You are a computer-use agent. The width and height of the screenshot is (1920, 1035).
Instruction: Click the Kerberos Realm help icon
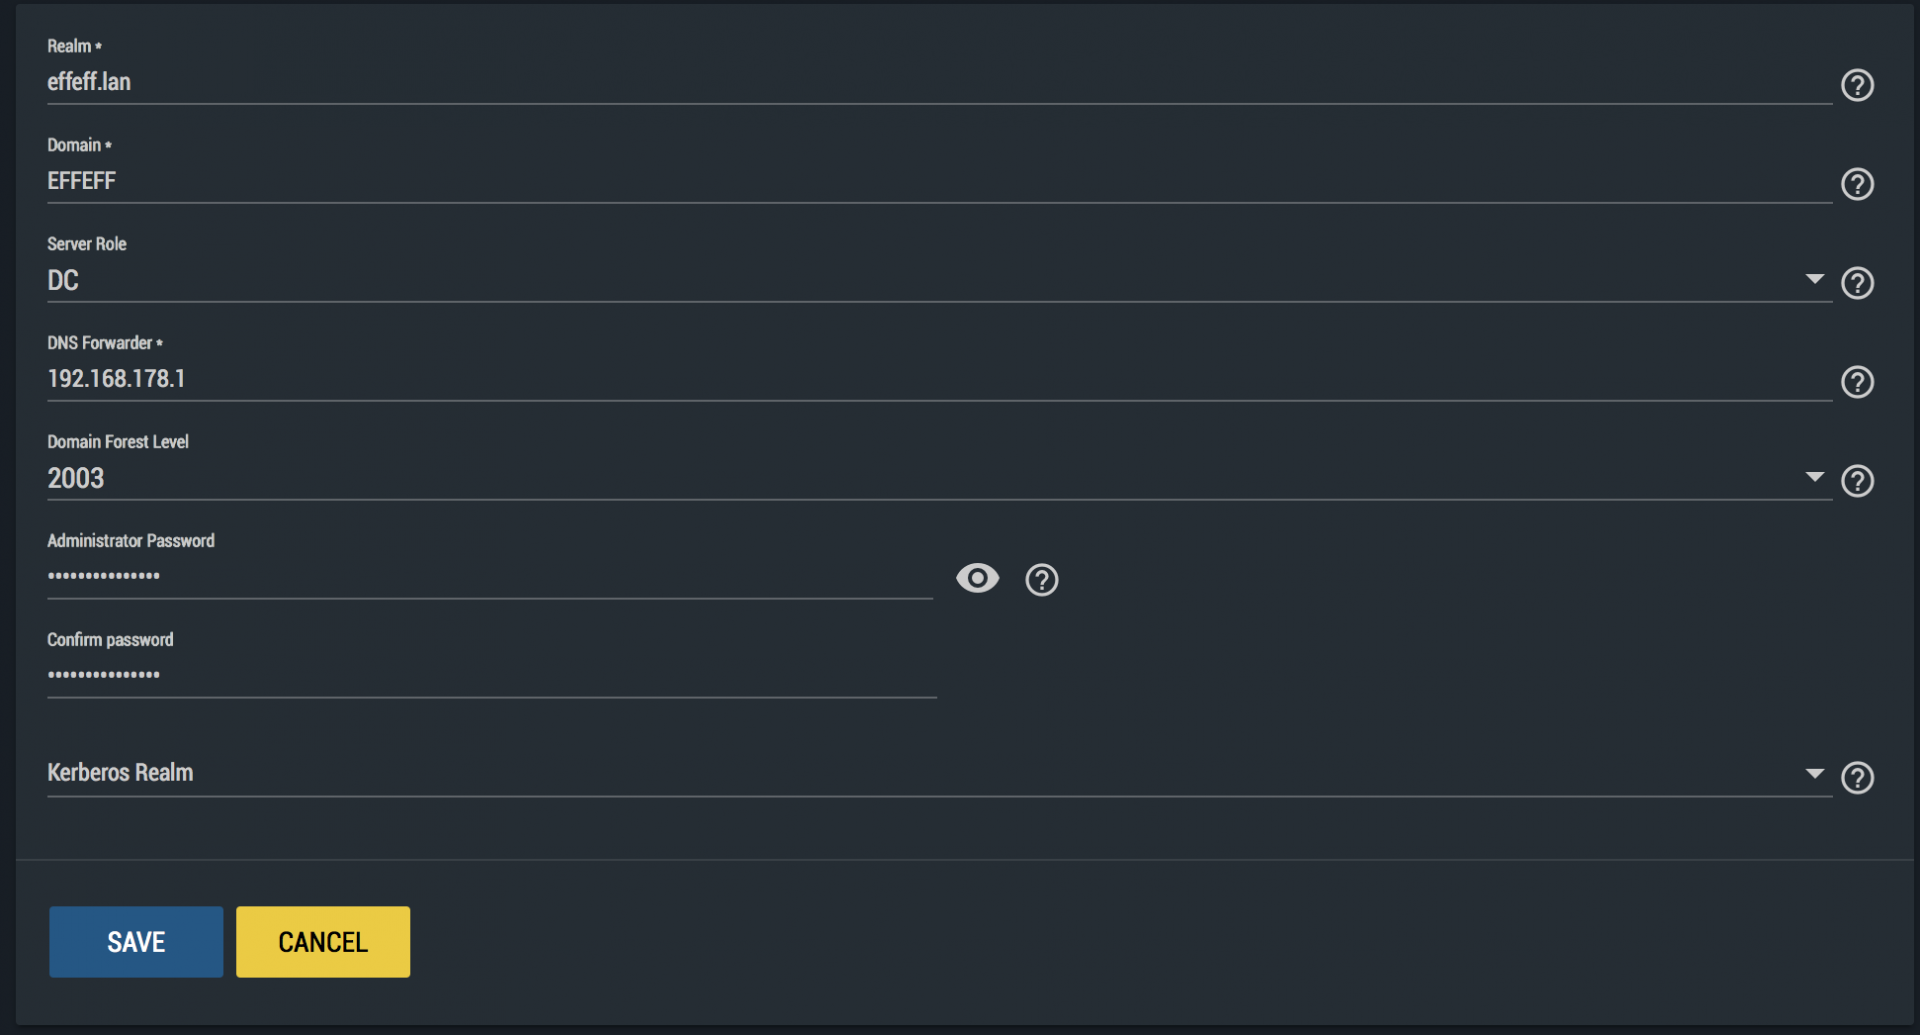coord(1857,778)
